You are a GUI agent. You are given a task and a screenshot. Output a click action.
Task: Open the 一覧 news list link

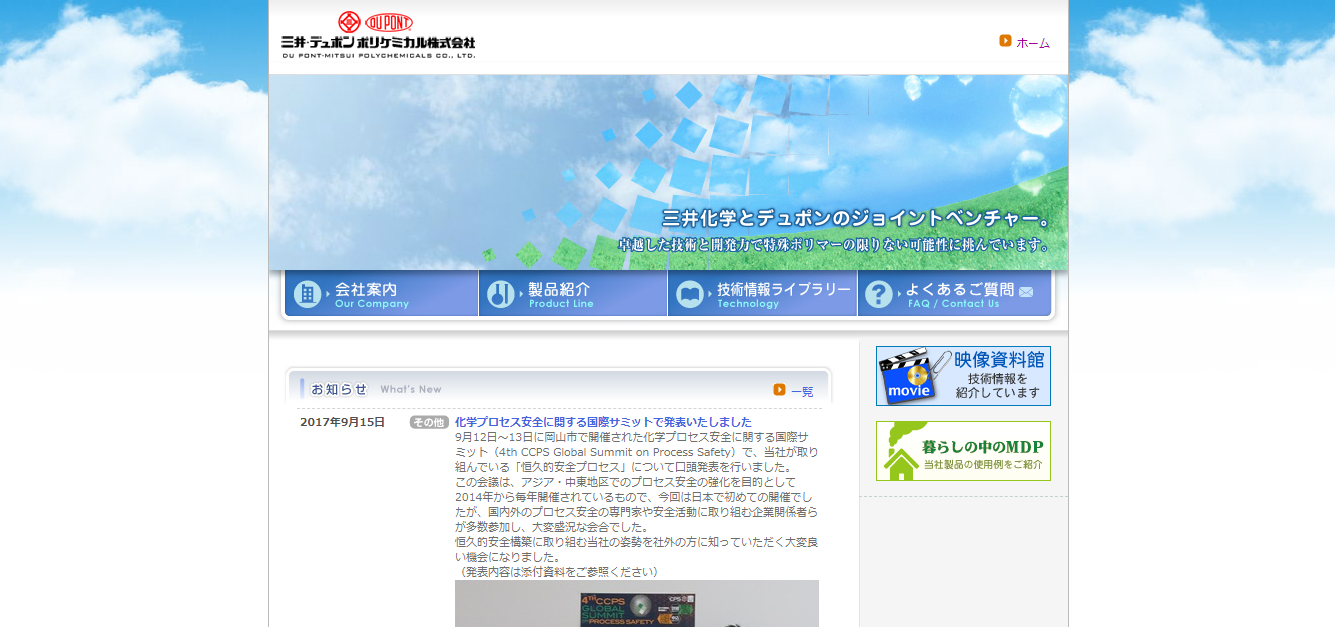[802, 391]
